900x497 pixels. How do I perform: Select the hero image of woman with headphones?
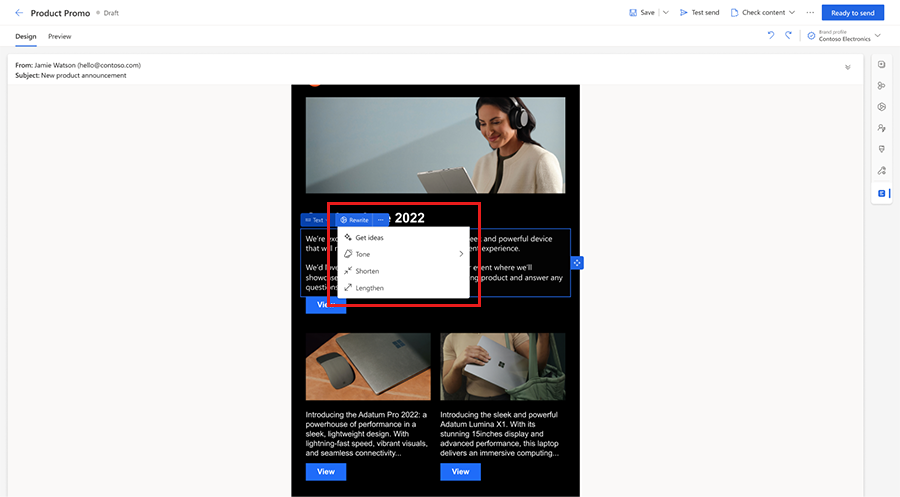point(435,145)
